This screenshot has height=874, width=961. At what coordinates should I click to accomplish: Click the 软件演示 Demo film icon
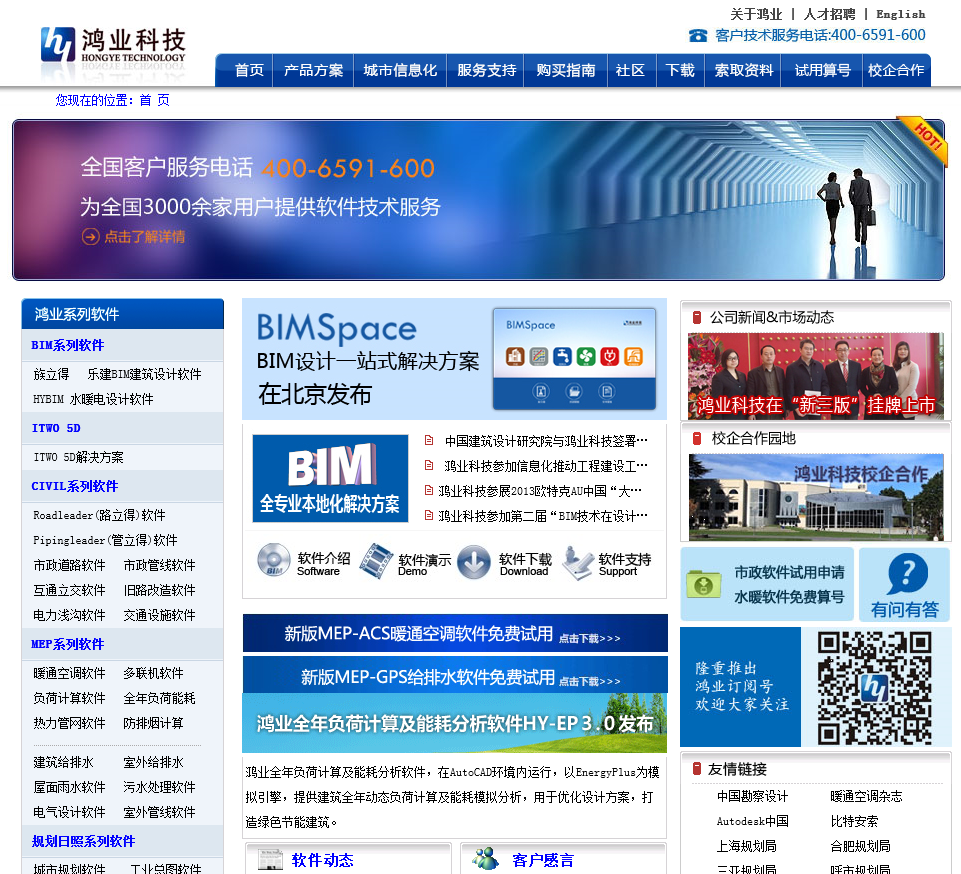click(x=376, y=561)
